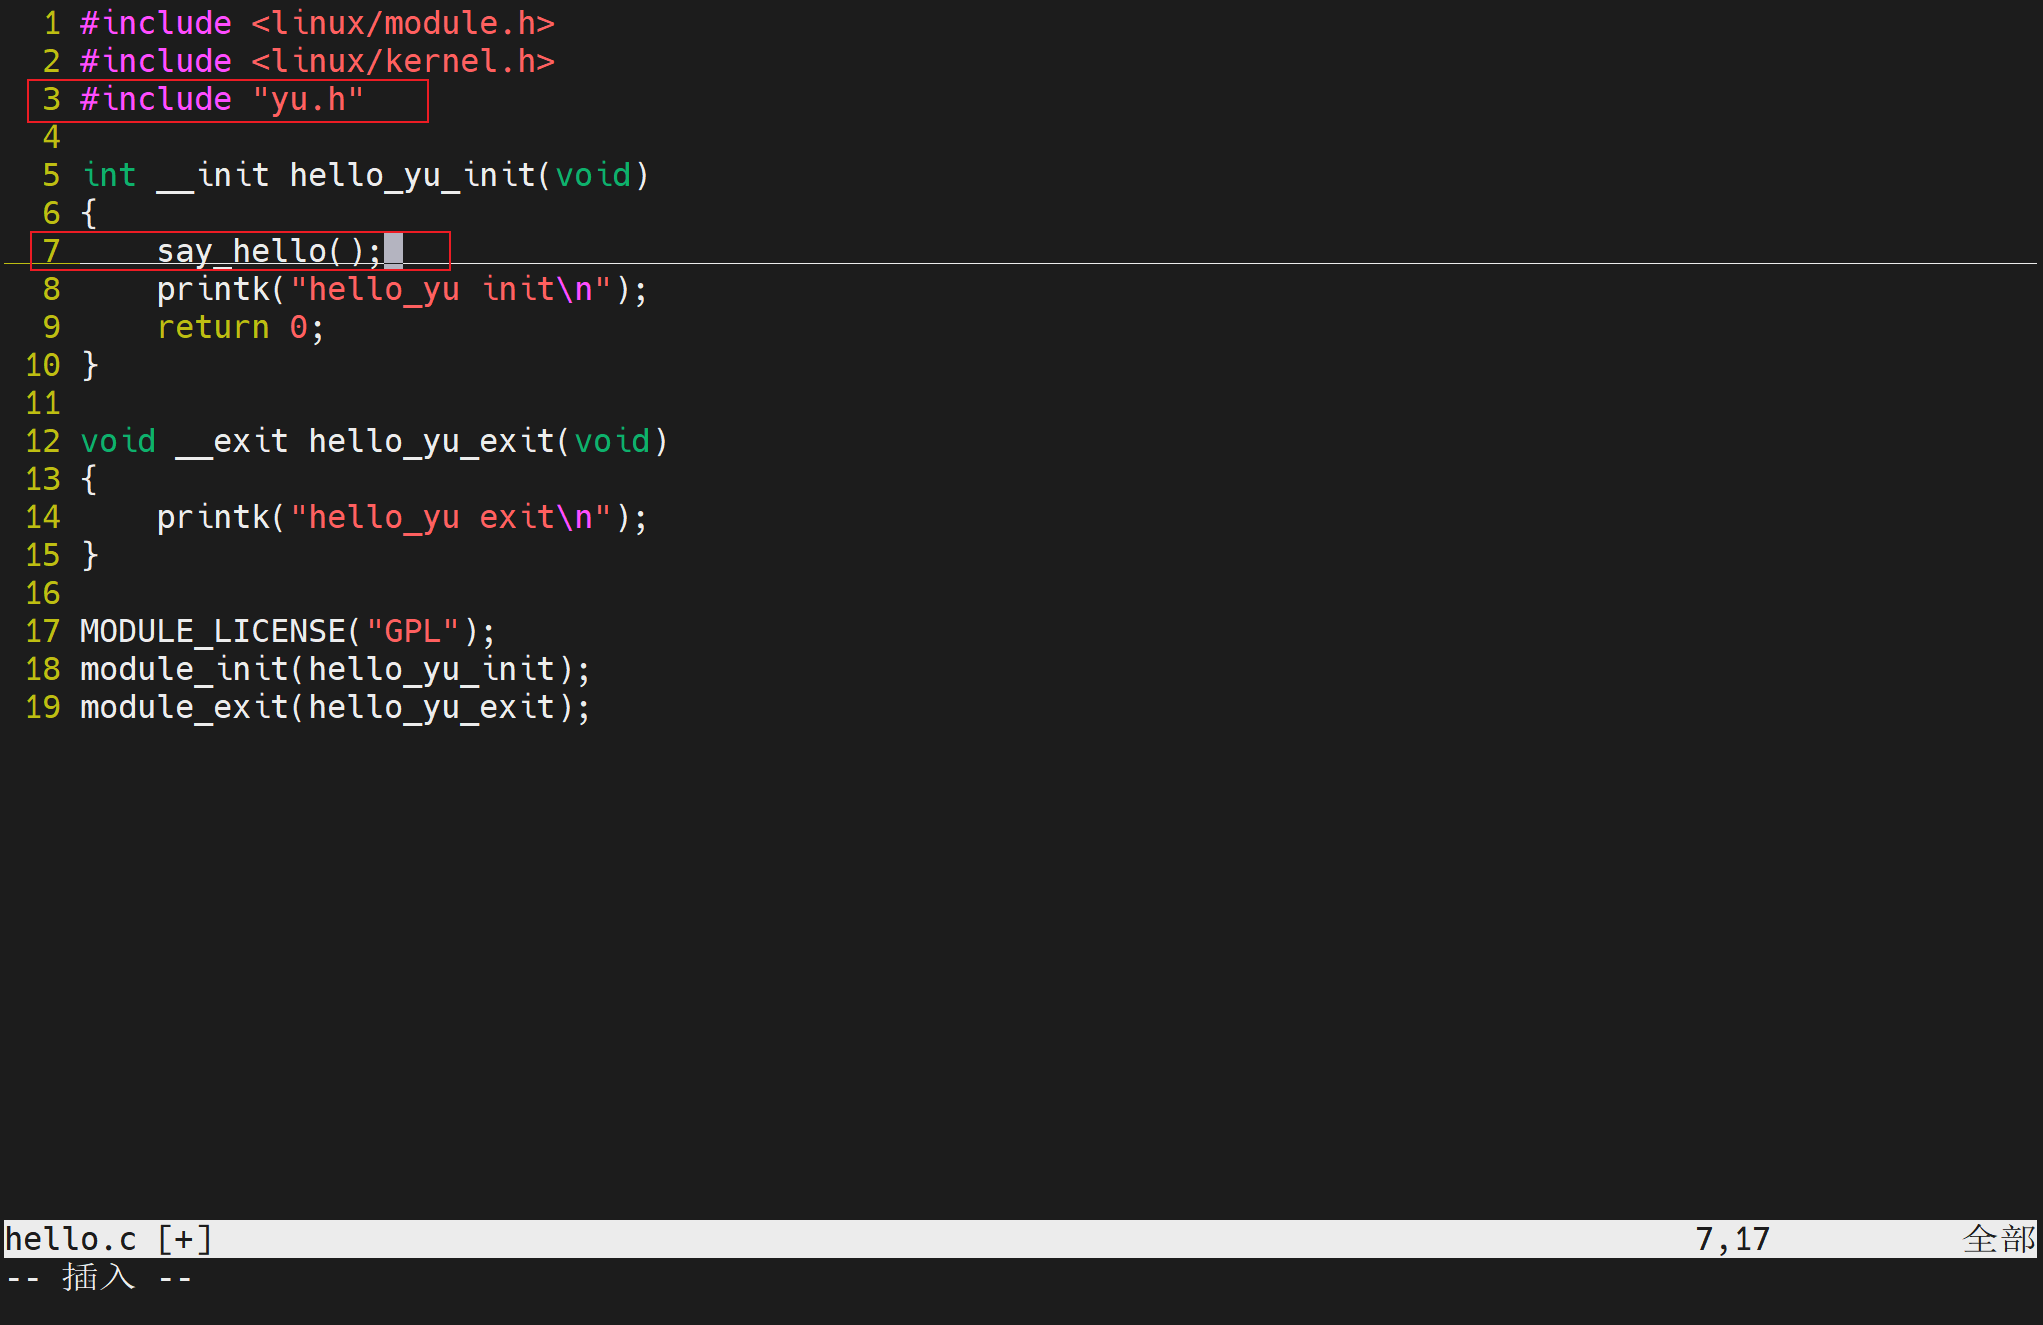Click the module_exit call on line 19
2043x1325 pixels.
point(184,707)
